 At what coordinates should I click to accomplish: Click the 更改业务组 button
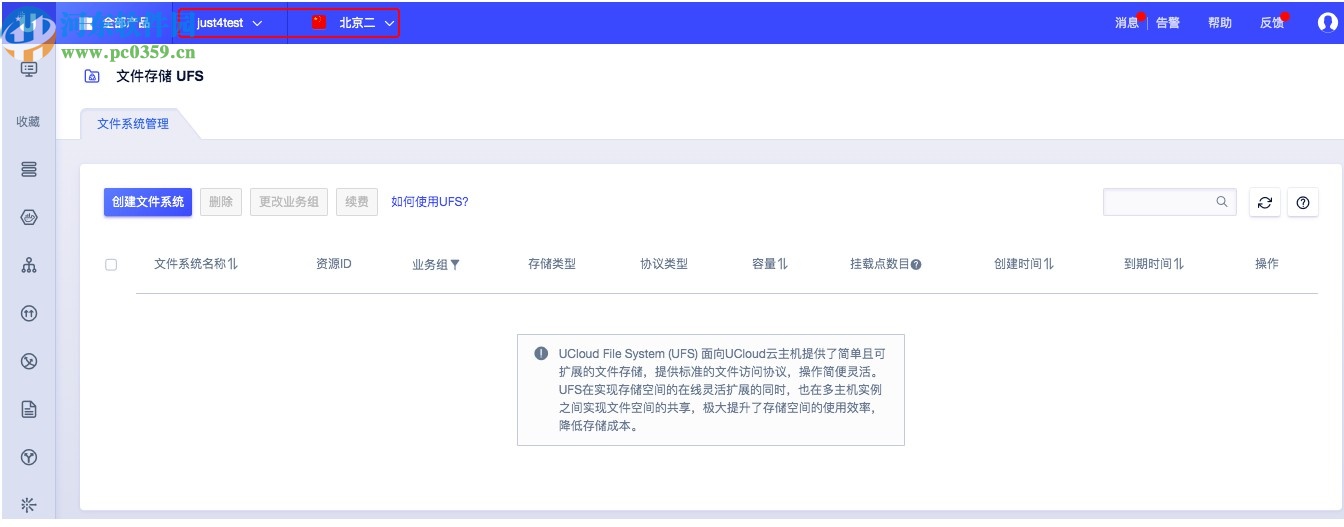tap(288, 202)
